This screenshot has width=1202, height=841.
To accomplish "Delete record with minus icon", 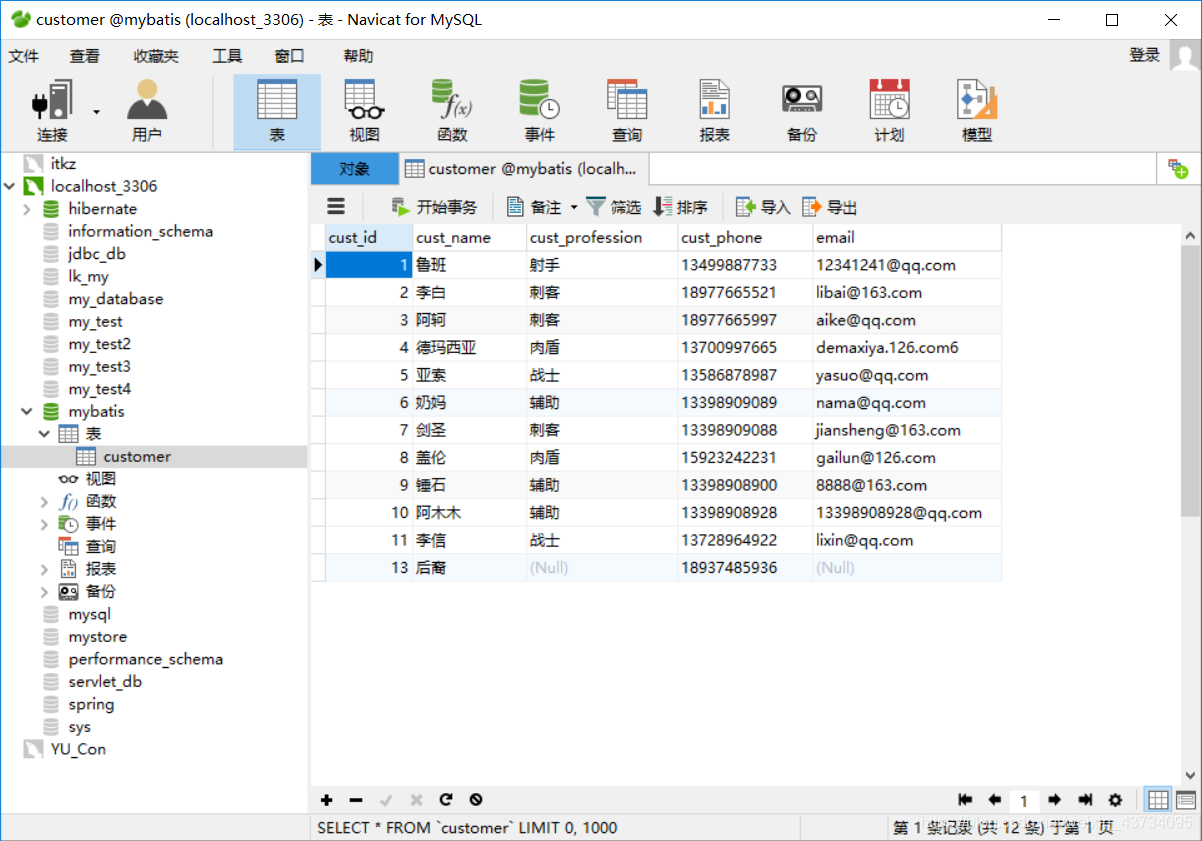I will click(x=356, y=800).
